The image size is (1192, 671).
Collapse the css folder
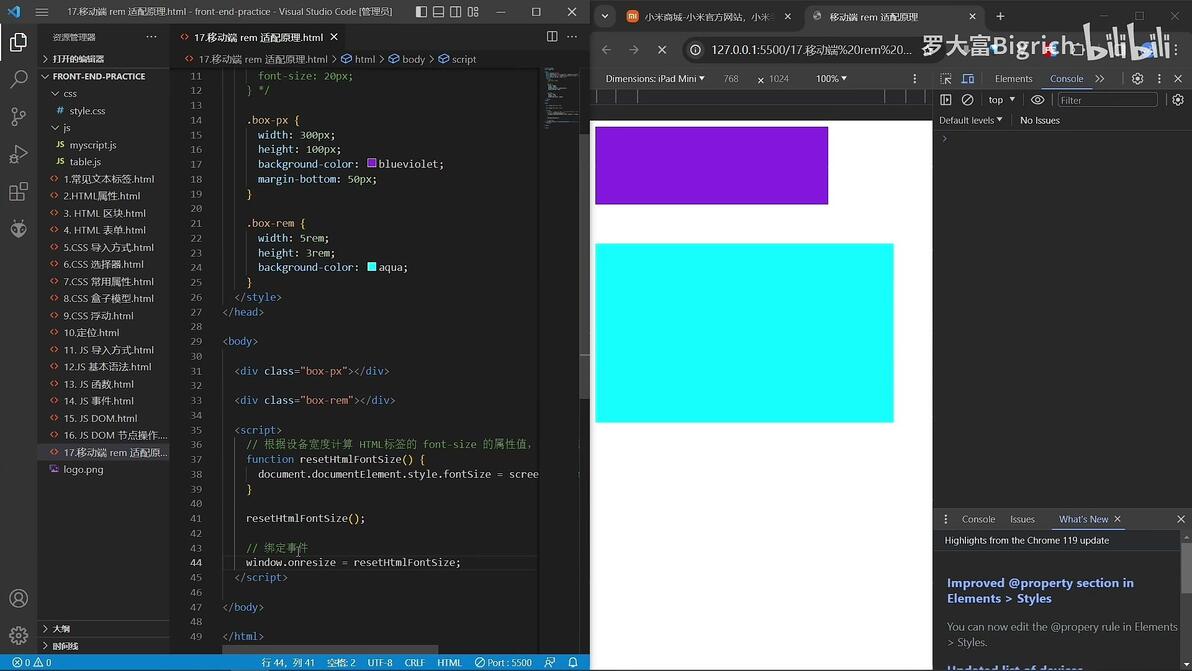click(x=103, y=93)
